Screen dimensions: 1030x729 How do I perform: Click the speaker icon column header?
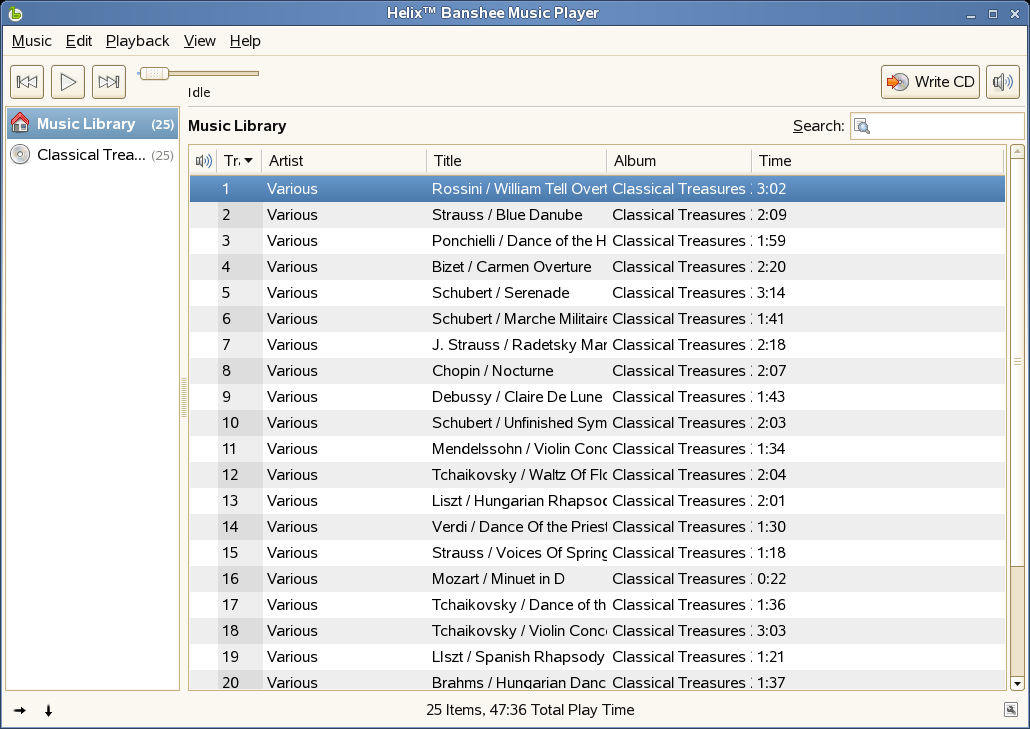click(x=204, y=161)
